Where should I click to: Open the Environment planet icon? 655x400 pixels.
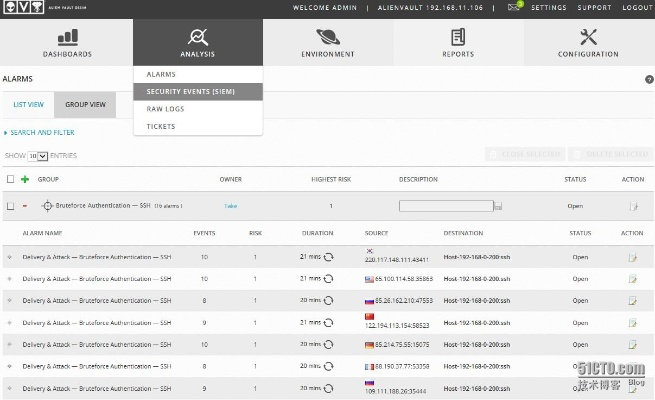coord(328,37)
